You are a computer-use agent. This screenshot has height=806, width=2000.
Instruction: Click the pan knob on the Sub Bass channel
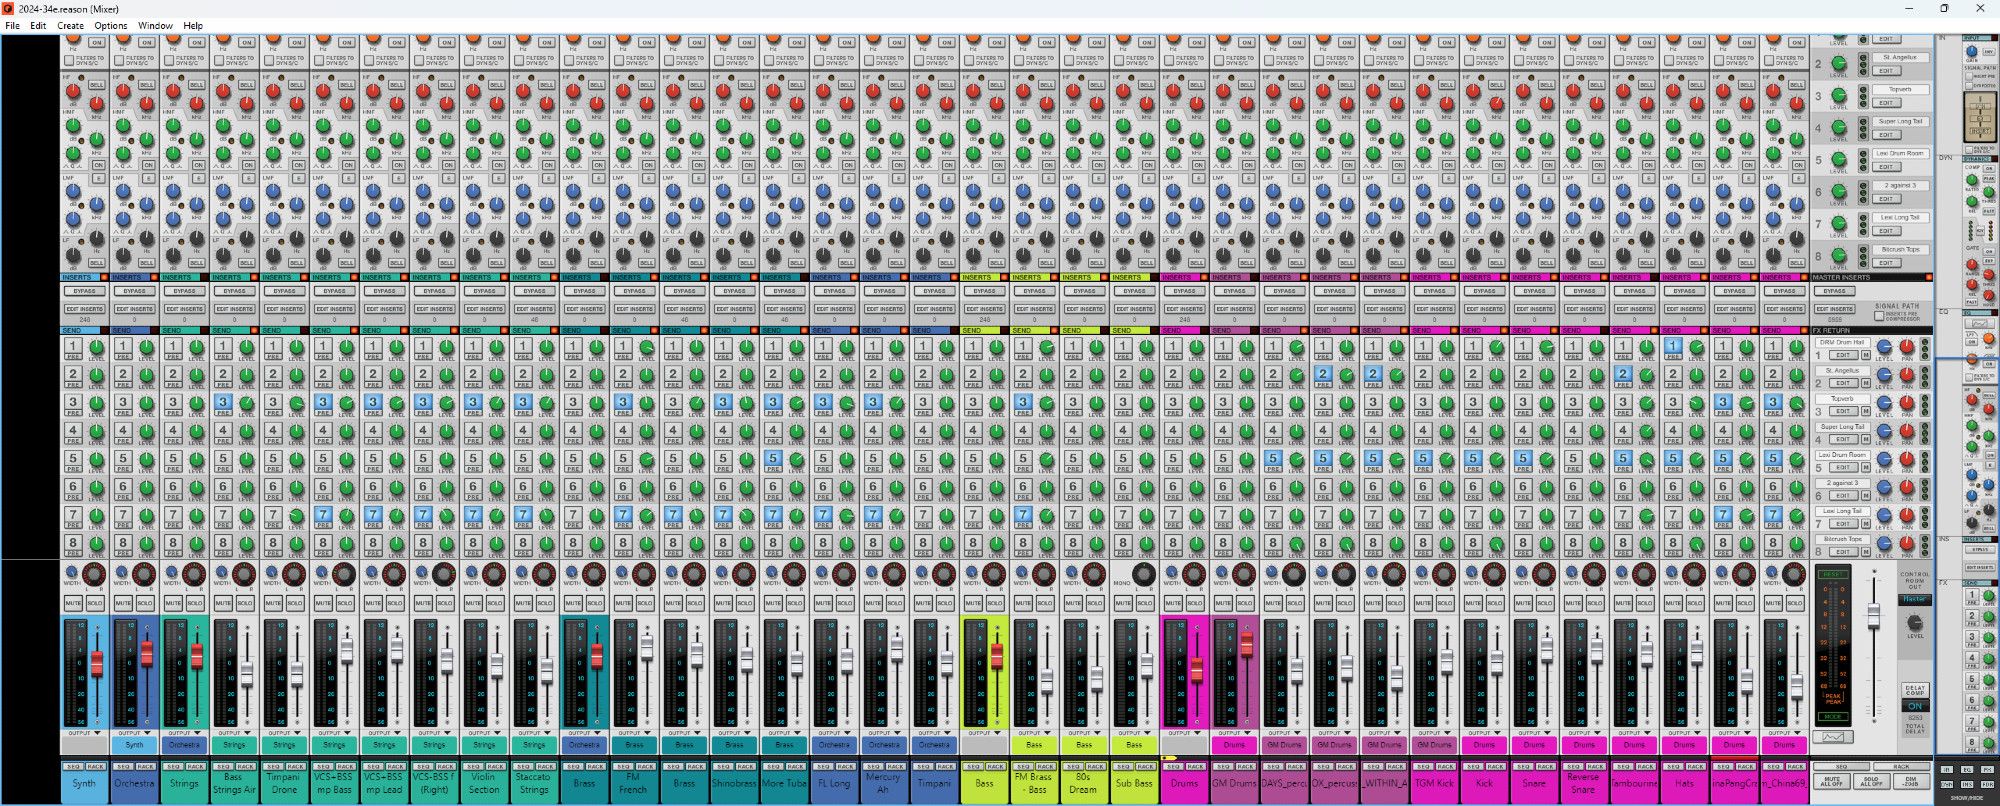[1144, 574]
